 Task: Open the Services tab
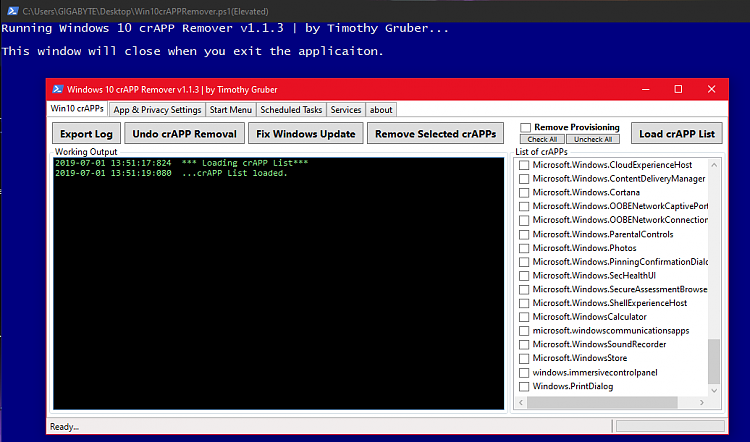tap(346, 110)
